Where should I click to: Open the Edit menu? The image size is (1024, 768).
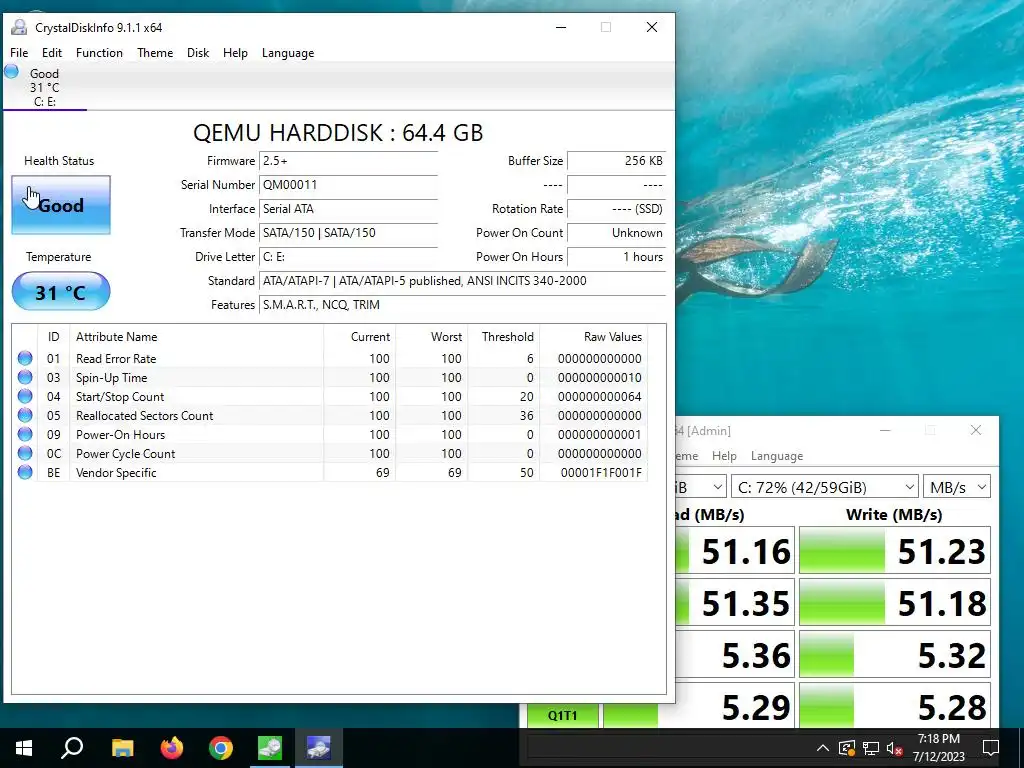click(52, 53)
